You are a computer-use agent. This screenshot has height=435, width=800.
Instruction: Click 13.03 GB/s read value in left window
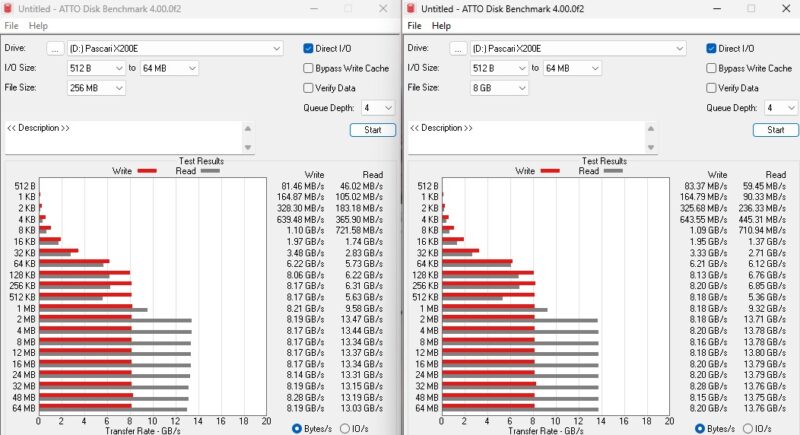pos(362,408)
